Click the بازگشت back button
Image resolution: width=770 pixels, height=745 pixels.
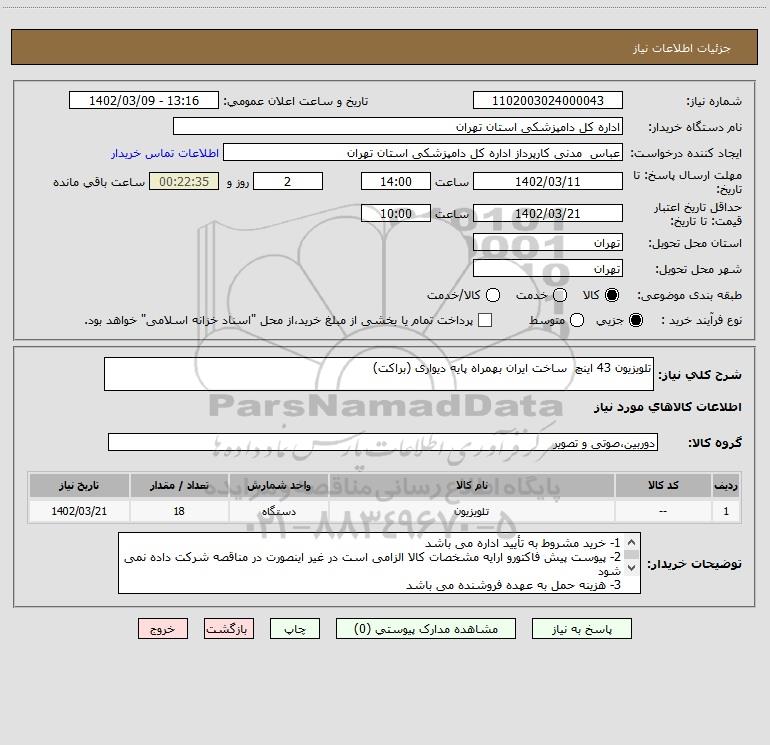pos(229,629)
